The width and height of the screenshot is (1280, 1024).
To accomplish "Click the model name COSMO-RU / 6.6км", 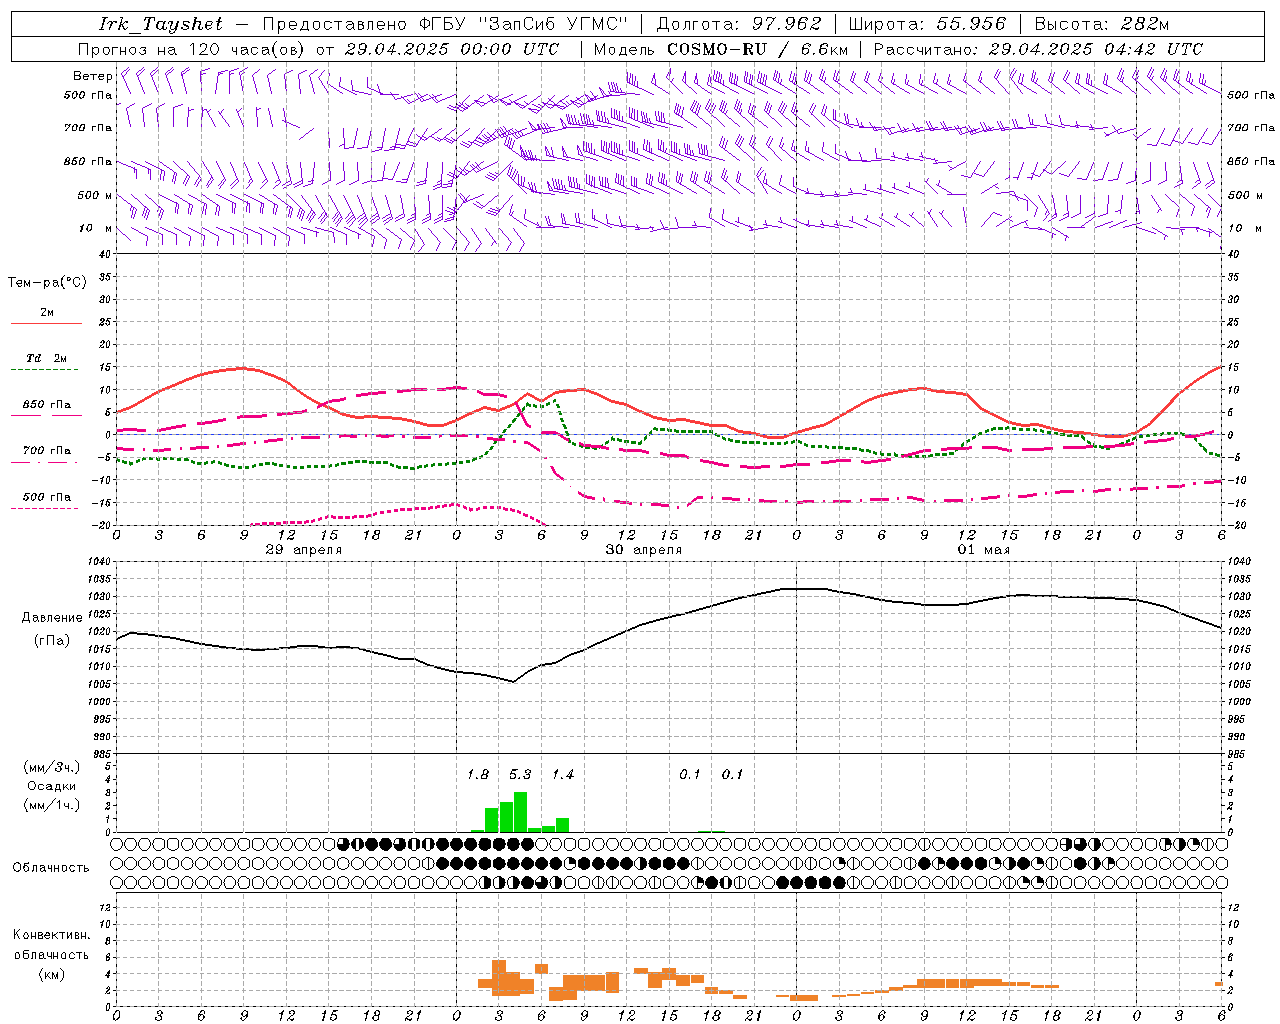I will pos(758,49).
